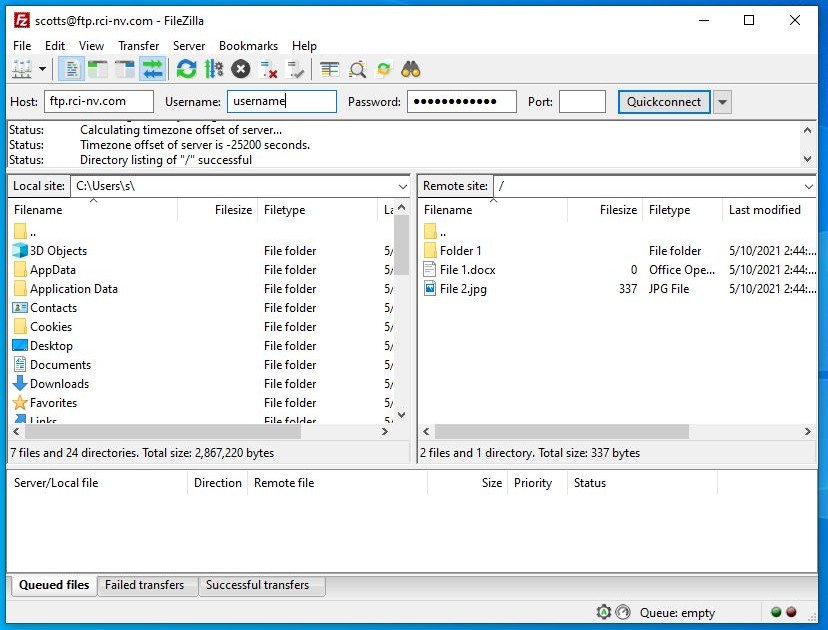This screenshot has height=630, width=828.
Task: Open the View menu
Action: (91, 46)
